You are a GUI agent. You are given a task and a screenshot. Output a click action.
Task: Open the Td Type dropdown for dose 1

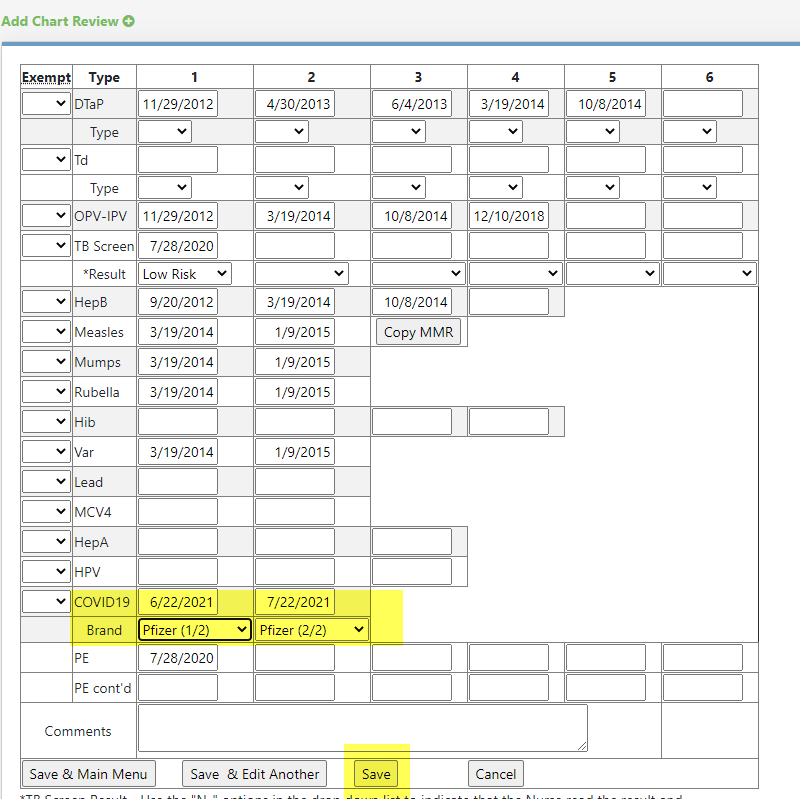pos(165,188)
